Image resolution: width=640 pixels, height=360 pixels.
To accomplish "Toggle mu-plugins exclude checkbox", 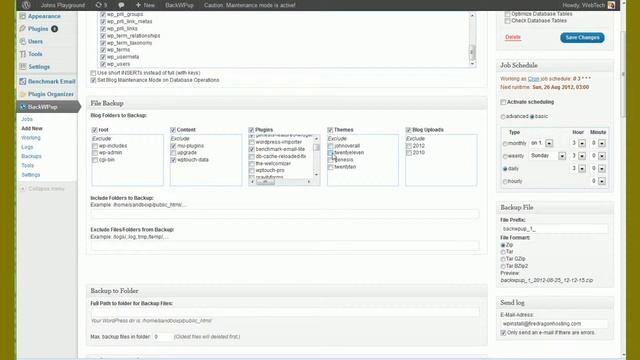I will (173, 146).
